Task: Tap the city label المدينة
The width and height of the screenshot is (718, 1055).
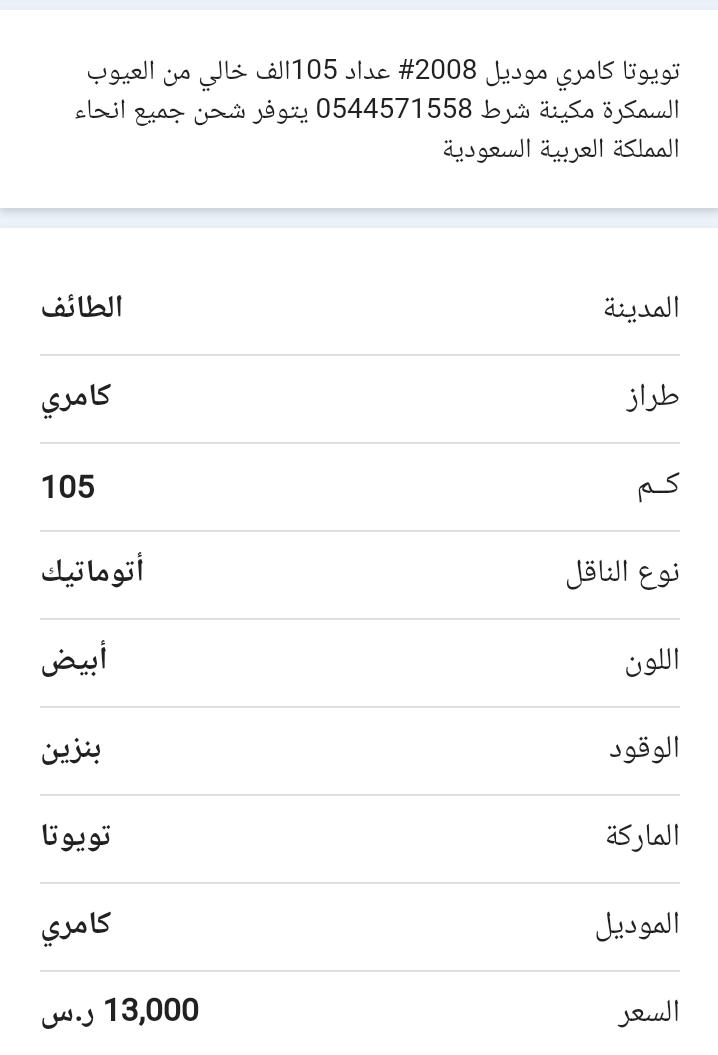Action: (641, 308)
